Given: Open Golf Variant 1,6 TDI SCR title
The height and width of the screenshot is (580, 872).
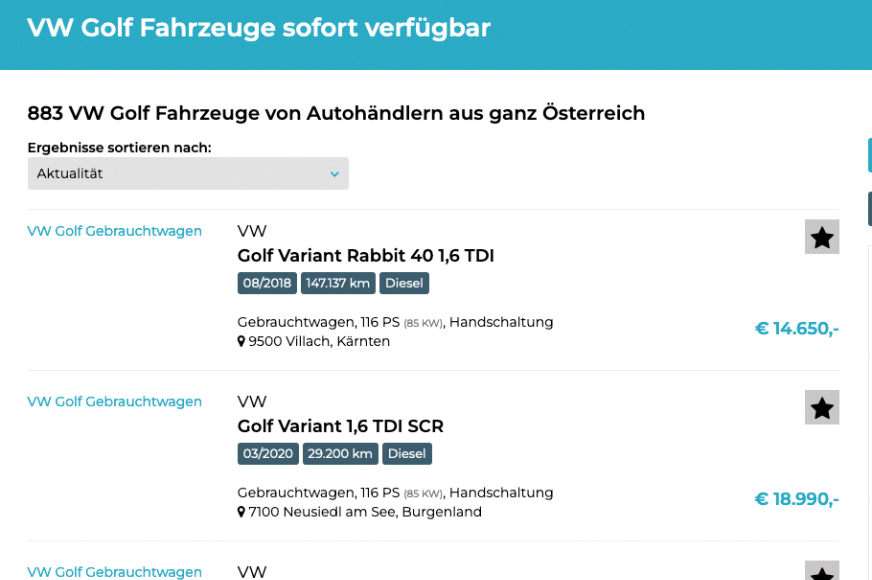Looking at the screenshot, I should pos(340,427).
